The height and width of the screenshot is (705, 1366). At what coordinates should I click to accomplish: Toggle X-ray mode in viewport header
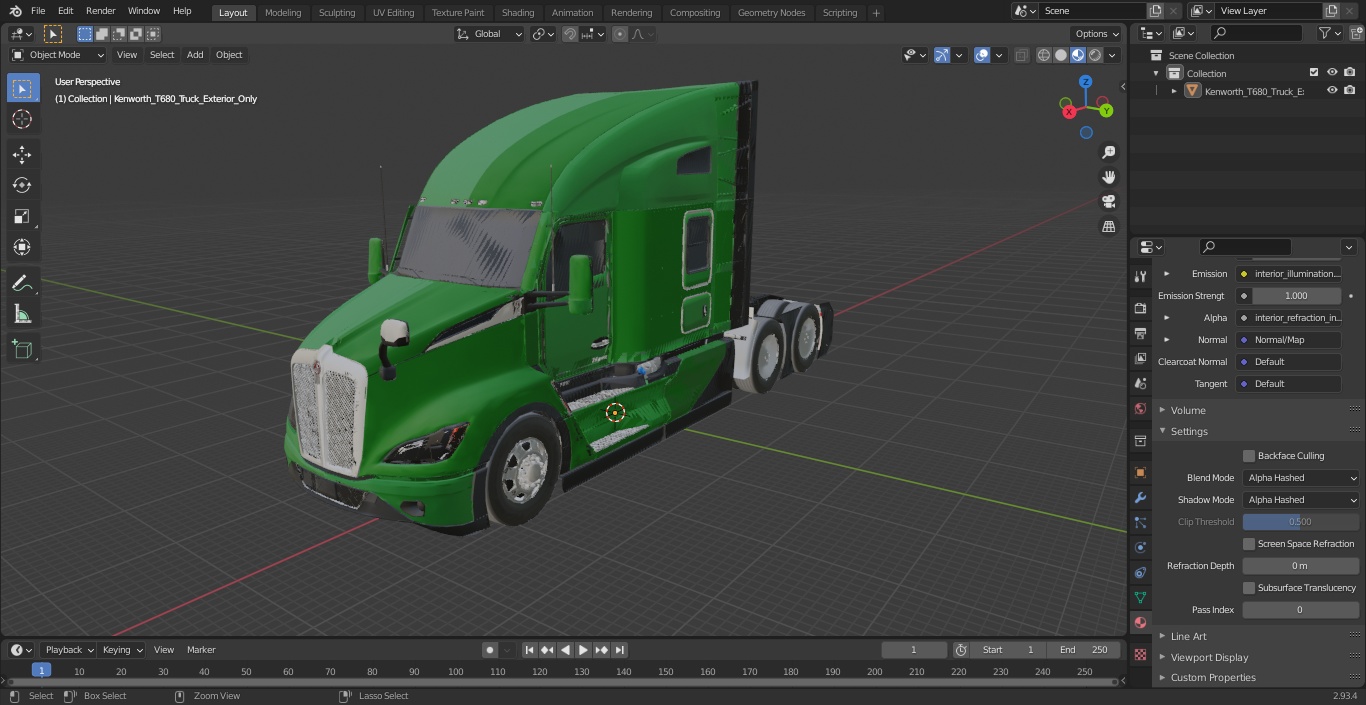pos(1021,55)
